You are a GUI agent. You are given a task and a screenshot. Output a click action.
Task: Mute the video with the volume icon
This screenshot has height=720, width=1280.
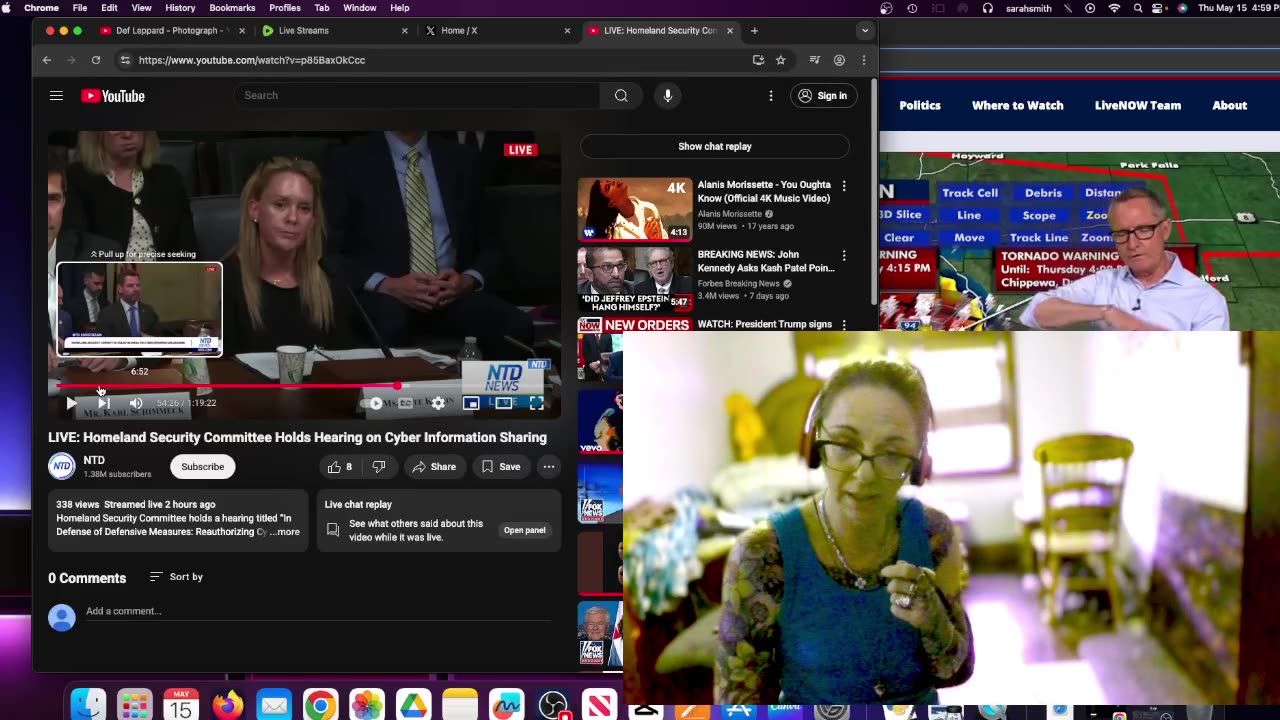click(x=136, y=403)
